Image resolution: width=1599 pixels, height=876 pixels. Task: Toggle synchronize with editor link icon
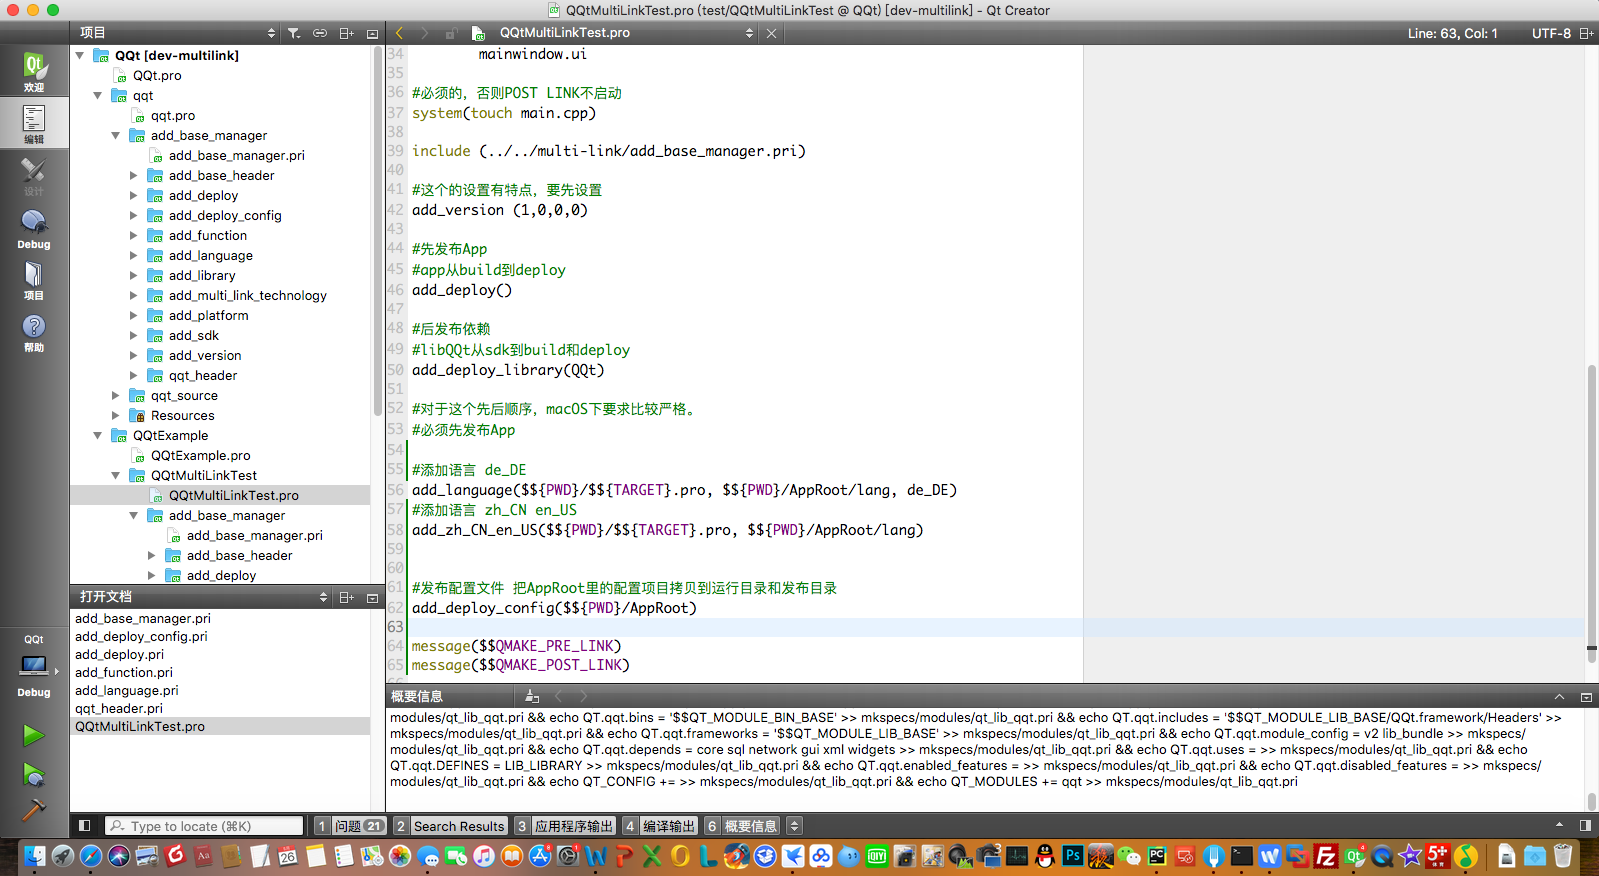click(x=320, y=33)
